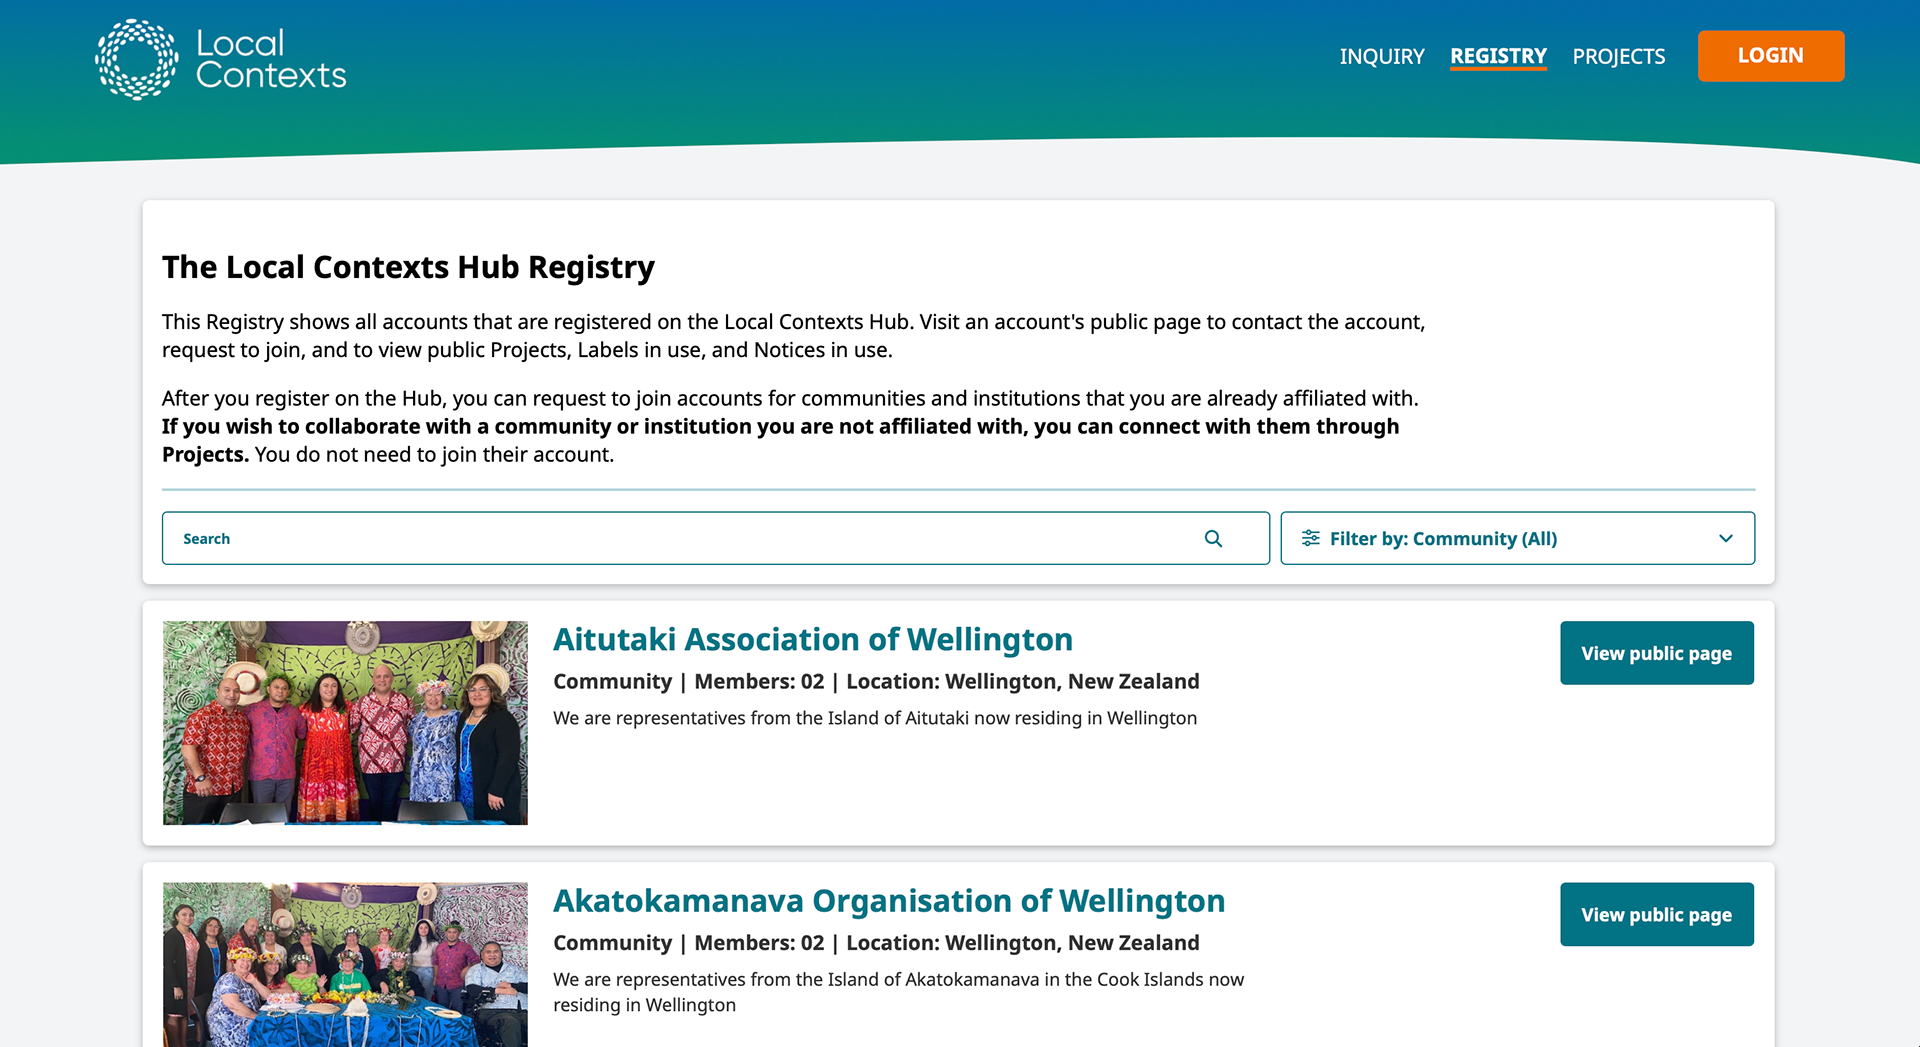
Task: Click Akatokamanava 'Community | Members: 02' info line
Action: [x=876, y=943]
